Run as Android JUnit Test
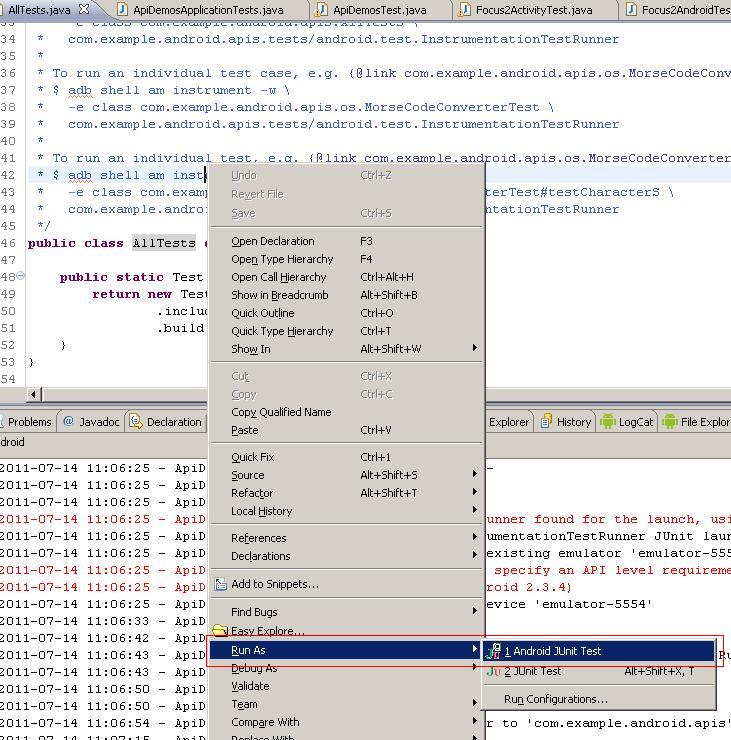731x740 pixels. click(552, 651)
